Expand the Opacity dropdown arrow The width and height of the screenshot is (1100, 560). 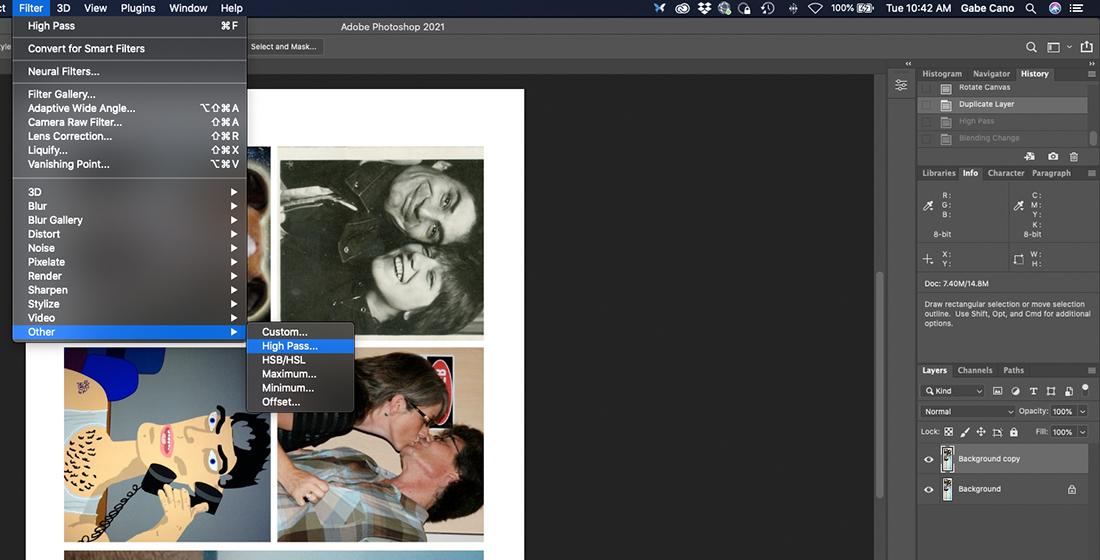1083,411
